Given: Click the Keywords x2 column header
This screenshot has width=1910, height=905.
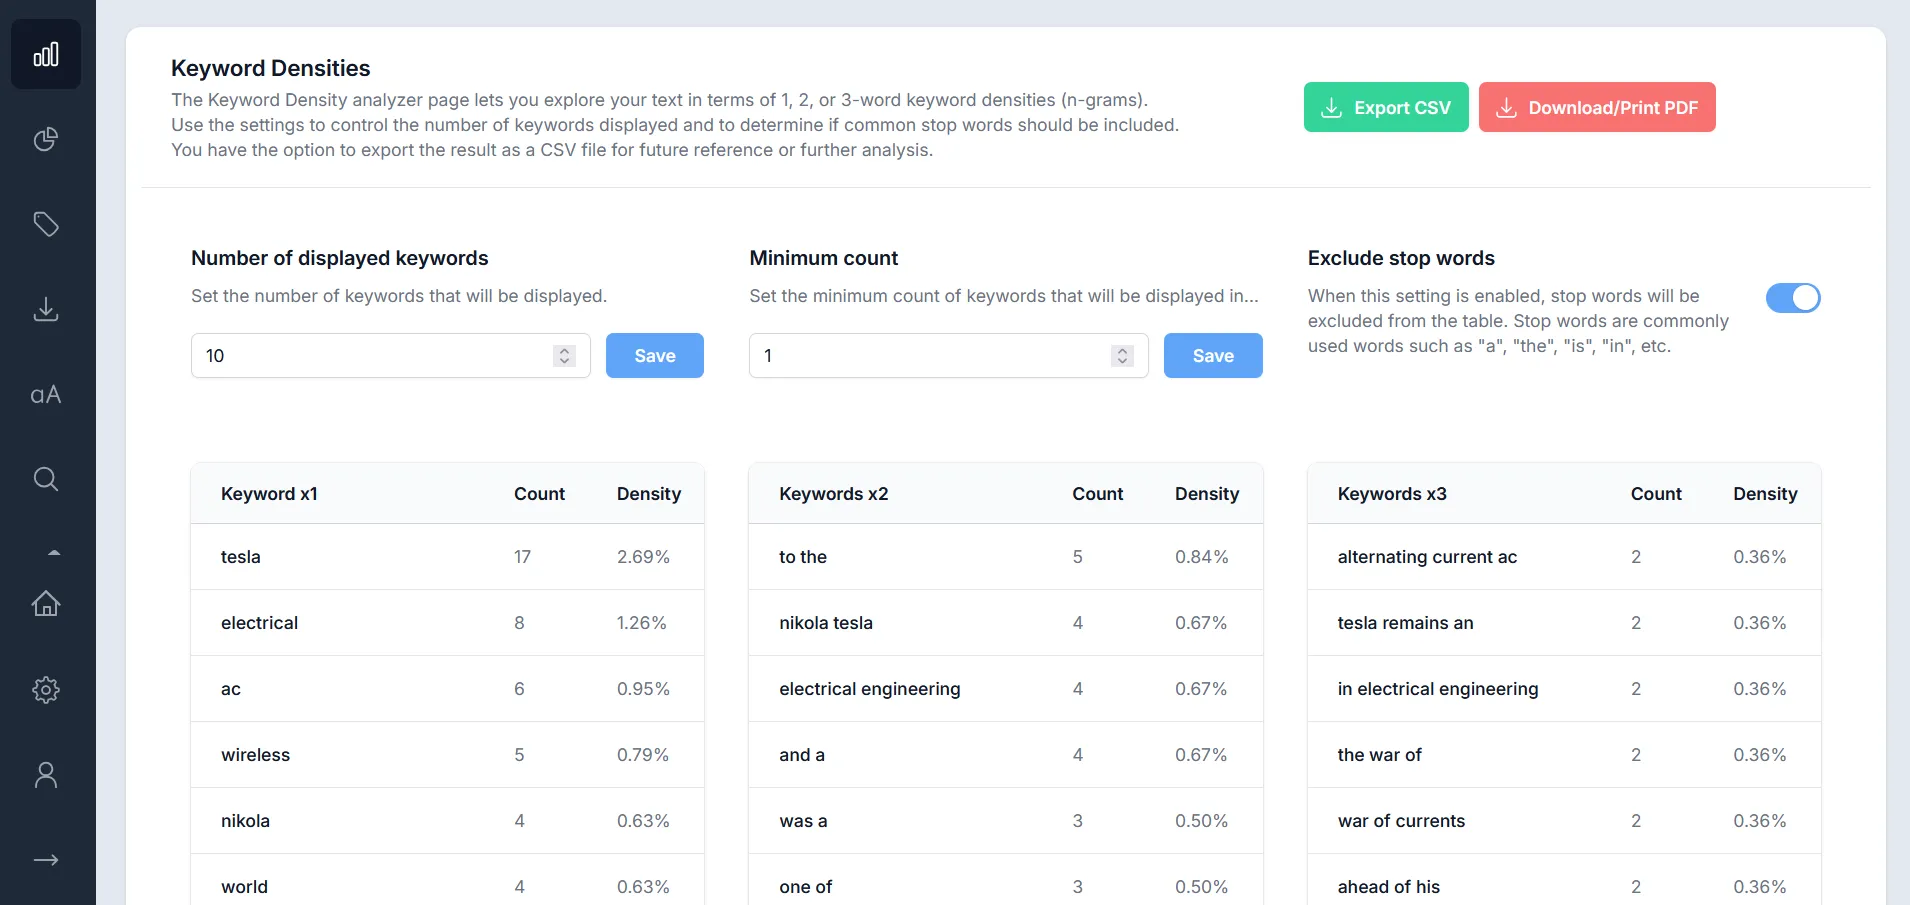Looking at the screenshot, I should click(x=834, y=494).
